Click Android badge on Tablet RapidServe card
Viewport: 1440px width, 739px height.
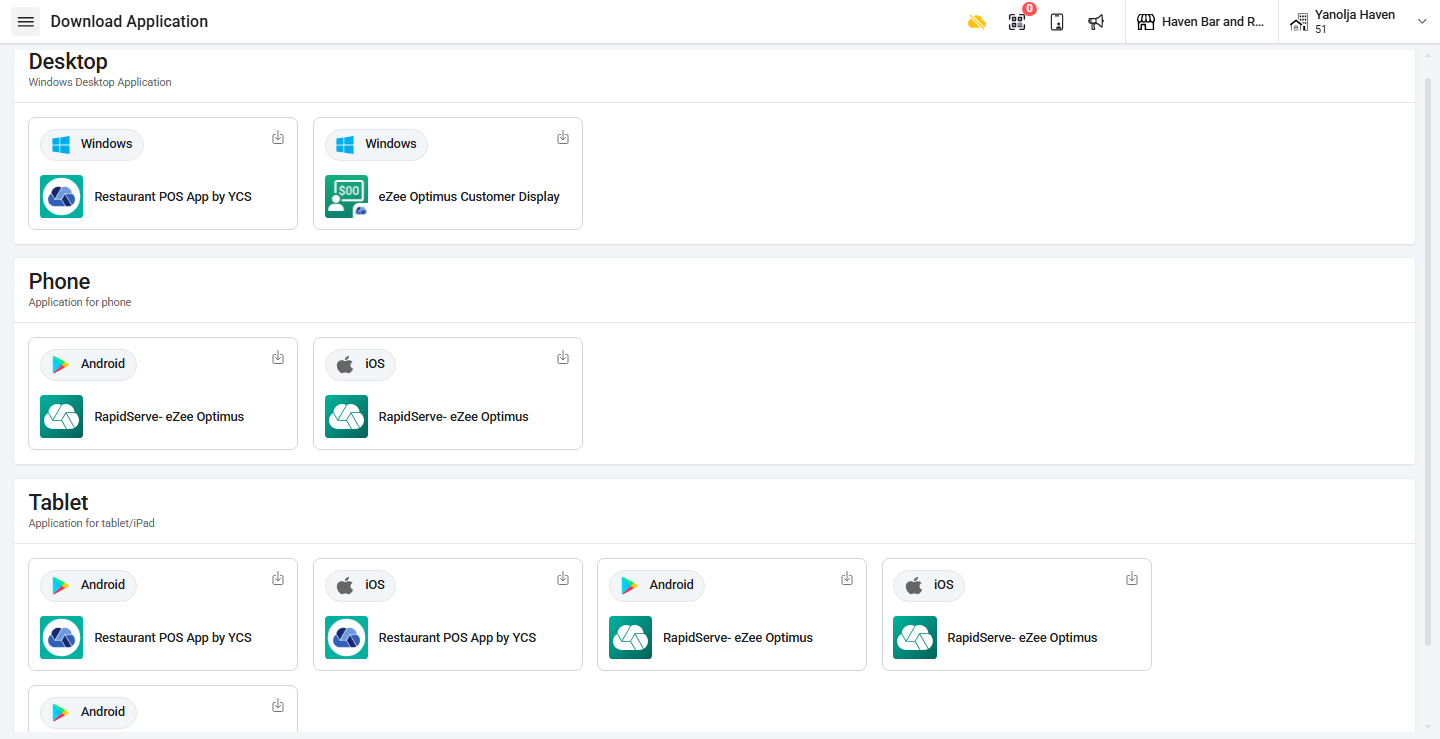click(657, 585)
